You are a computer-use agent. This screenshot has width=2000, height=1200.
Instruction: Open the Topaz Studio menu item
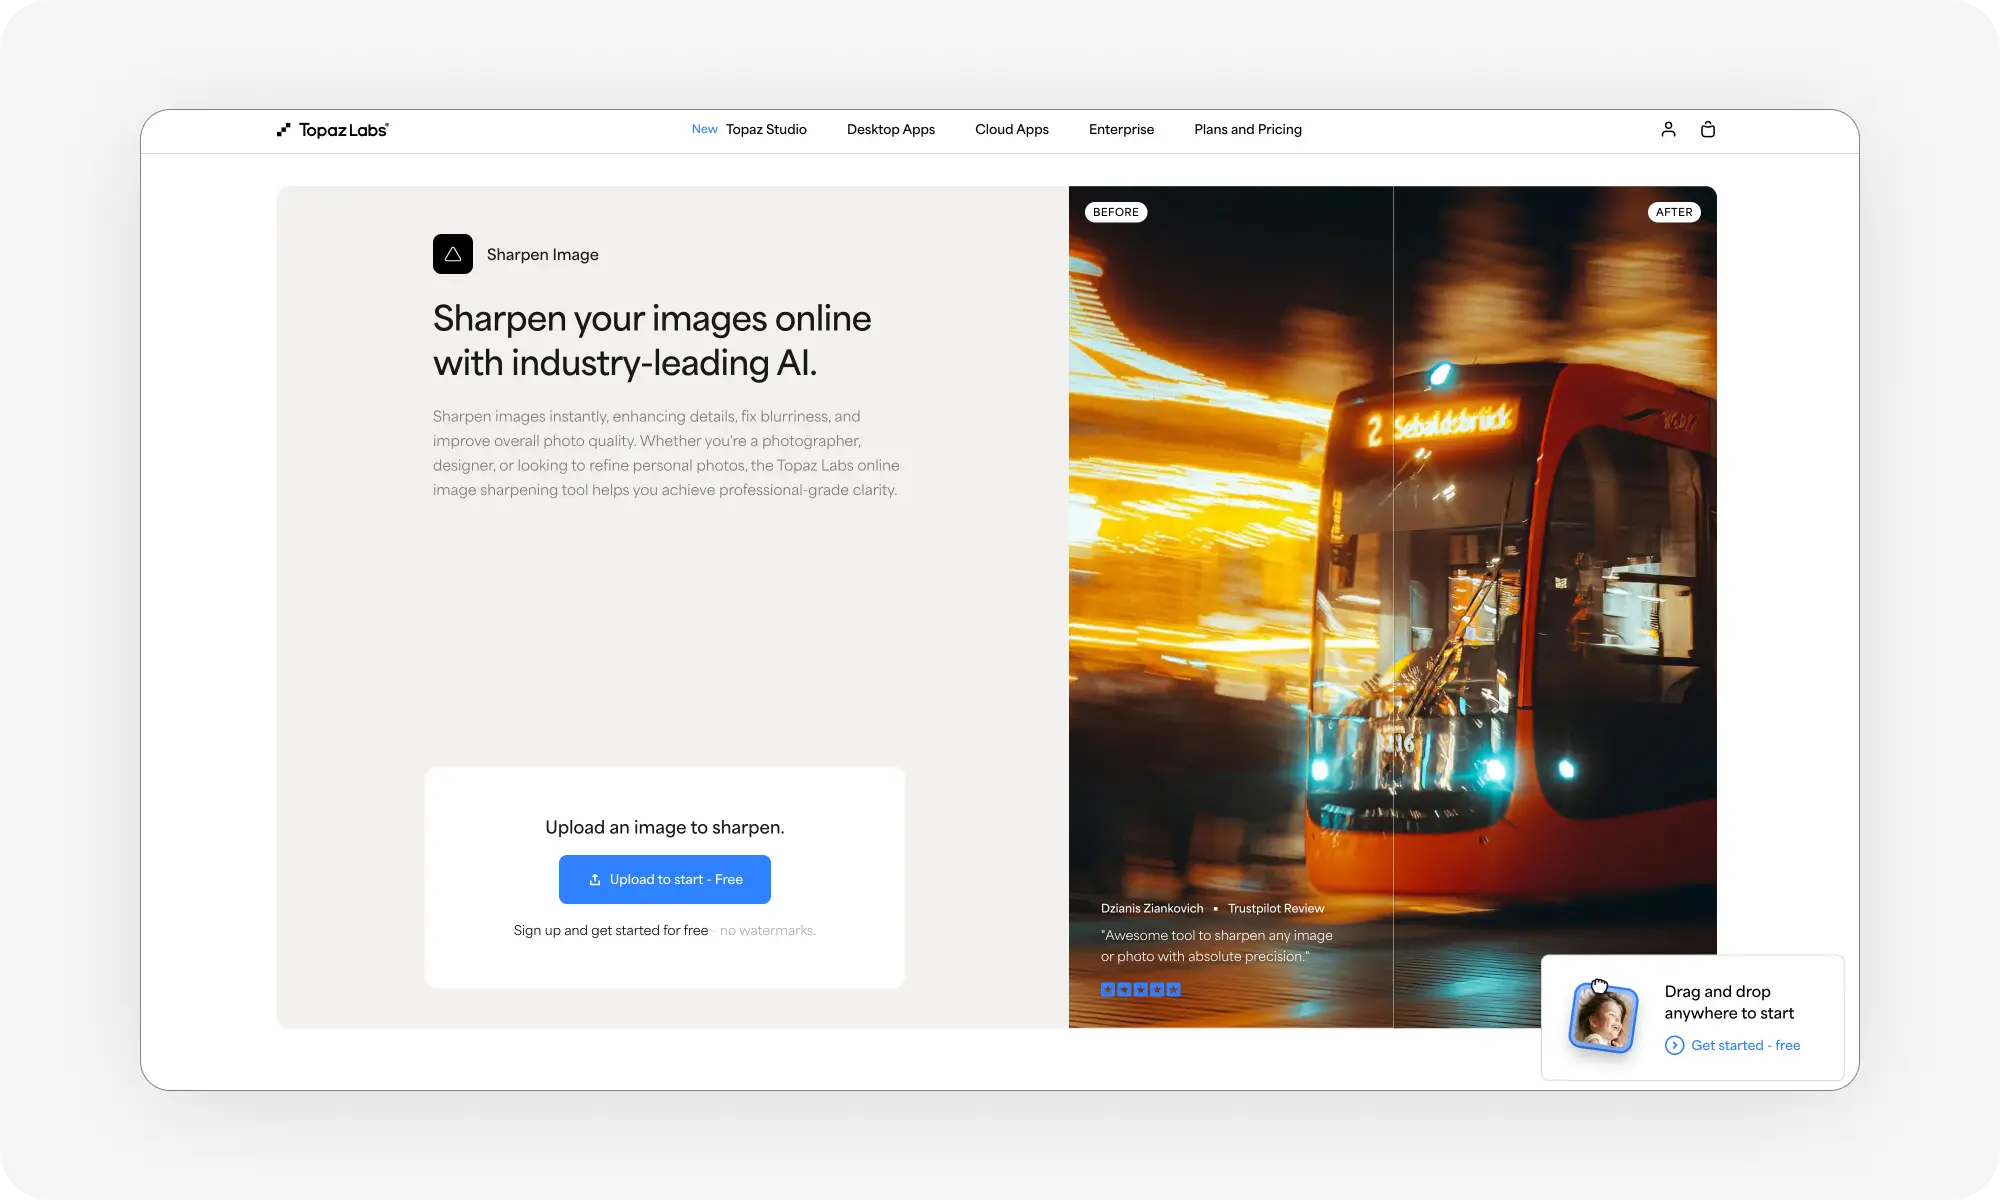765,129
